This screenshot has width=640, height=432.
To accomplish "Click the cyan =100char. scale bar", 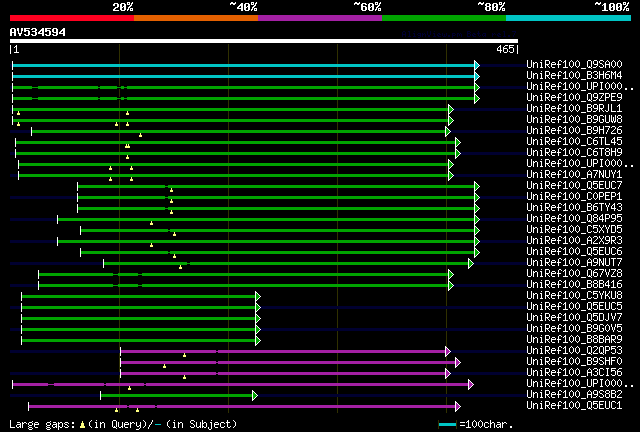I will [x=447, y=425].
